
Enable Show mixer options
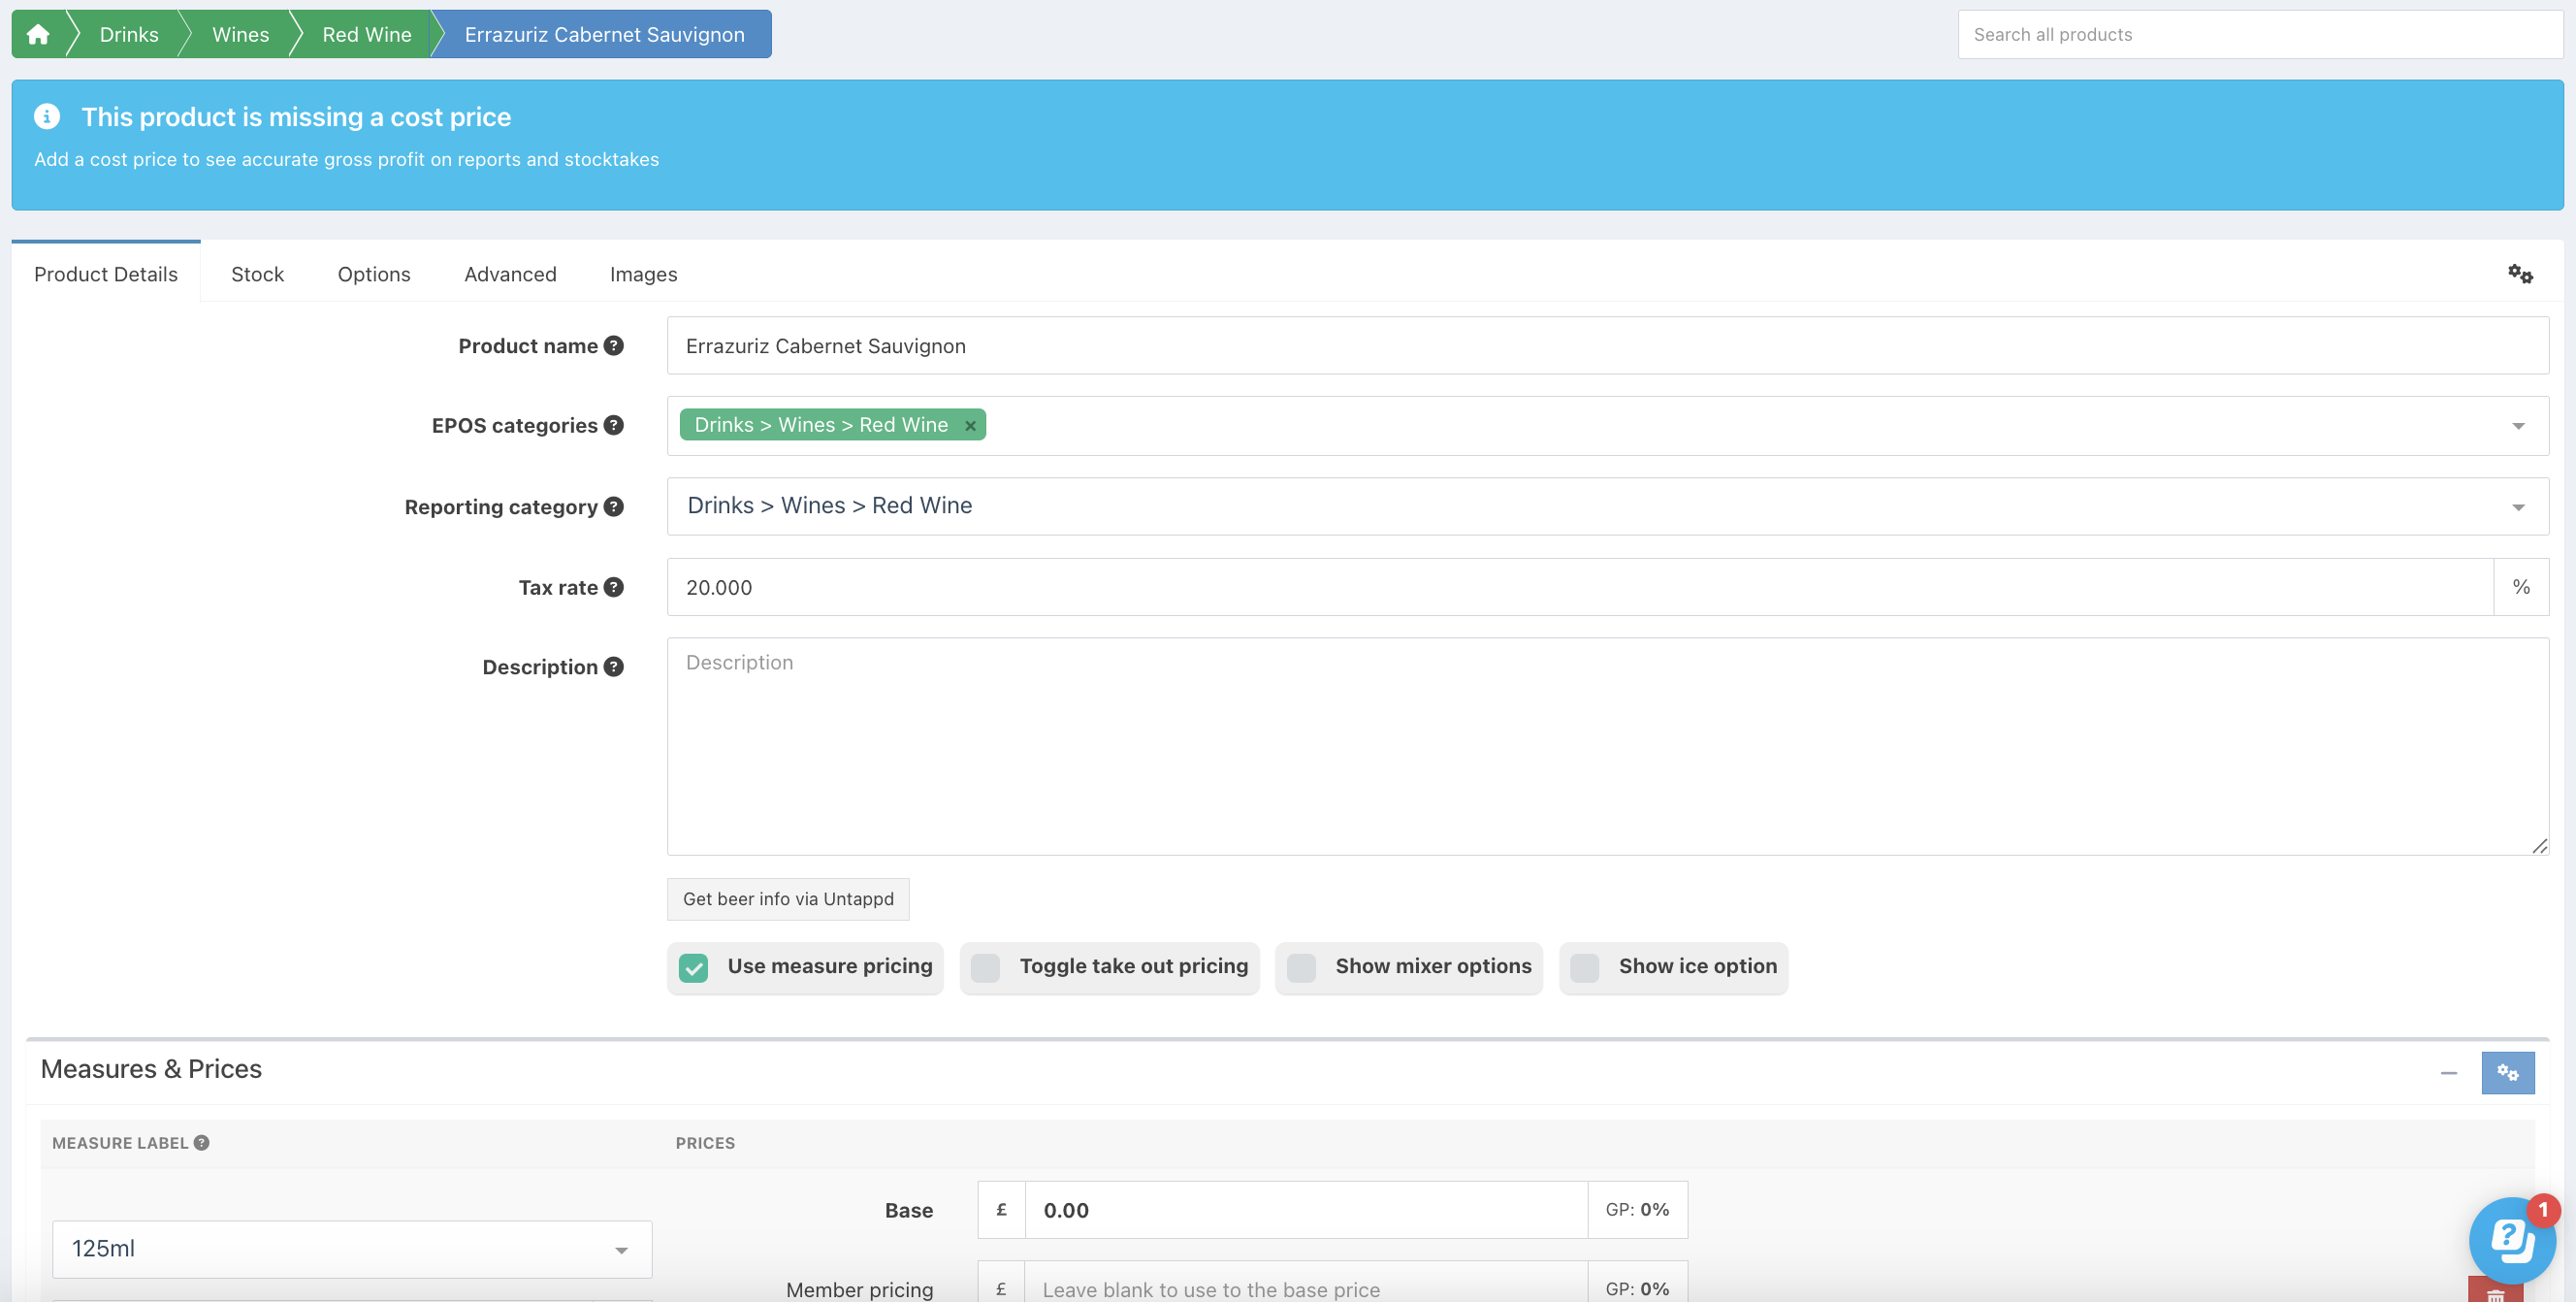(x=1301, y=967)
